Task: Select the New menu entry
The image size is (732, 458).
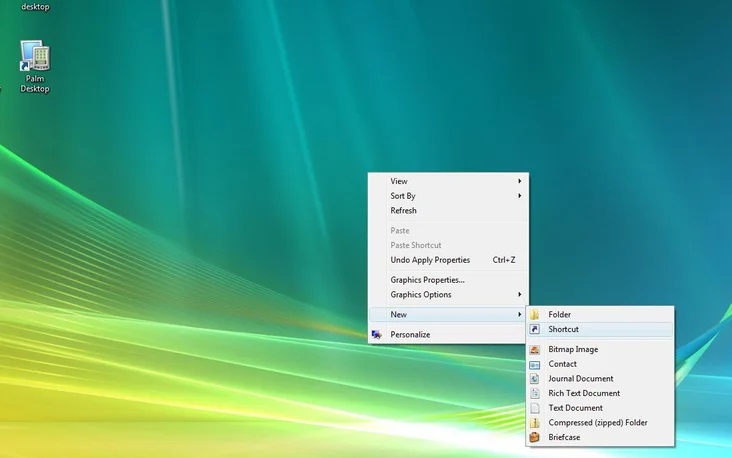Action: (x=448, y=315)
